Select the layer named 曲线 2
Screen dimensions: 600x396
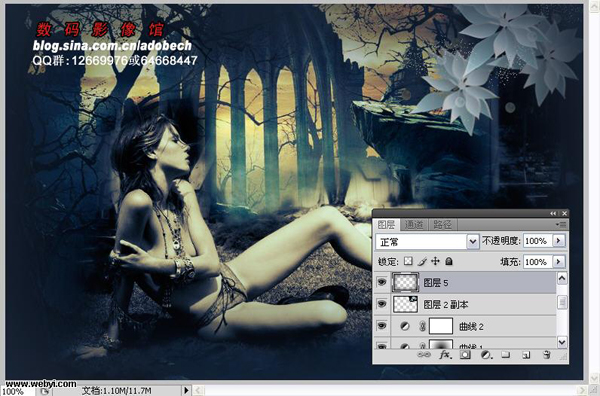(474, 326)
